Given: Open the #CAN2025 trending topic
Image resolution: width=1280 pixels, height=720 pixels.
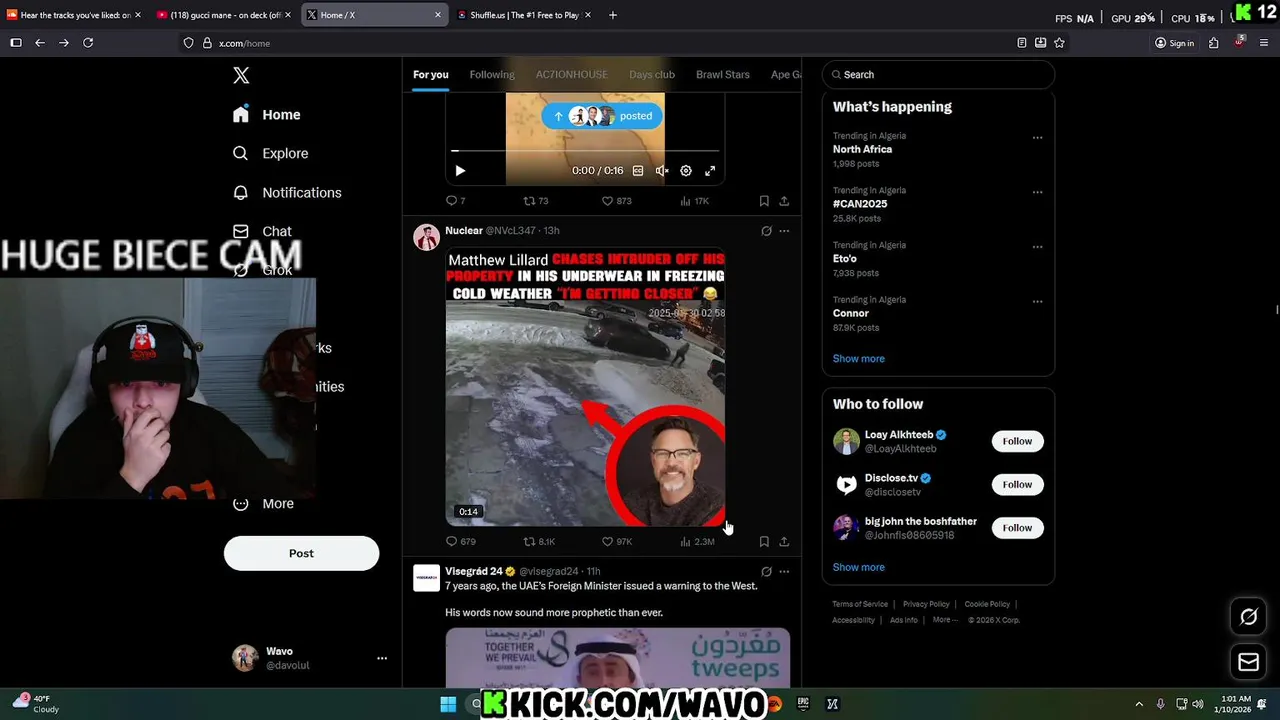Looking at the screenshot, I should click(860, 204).
